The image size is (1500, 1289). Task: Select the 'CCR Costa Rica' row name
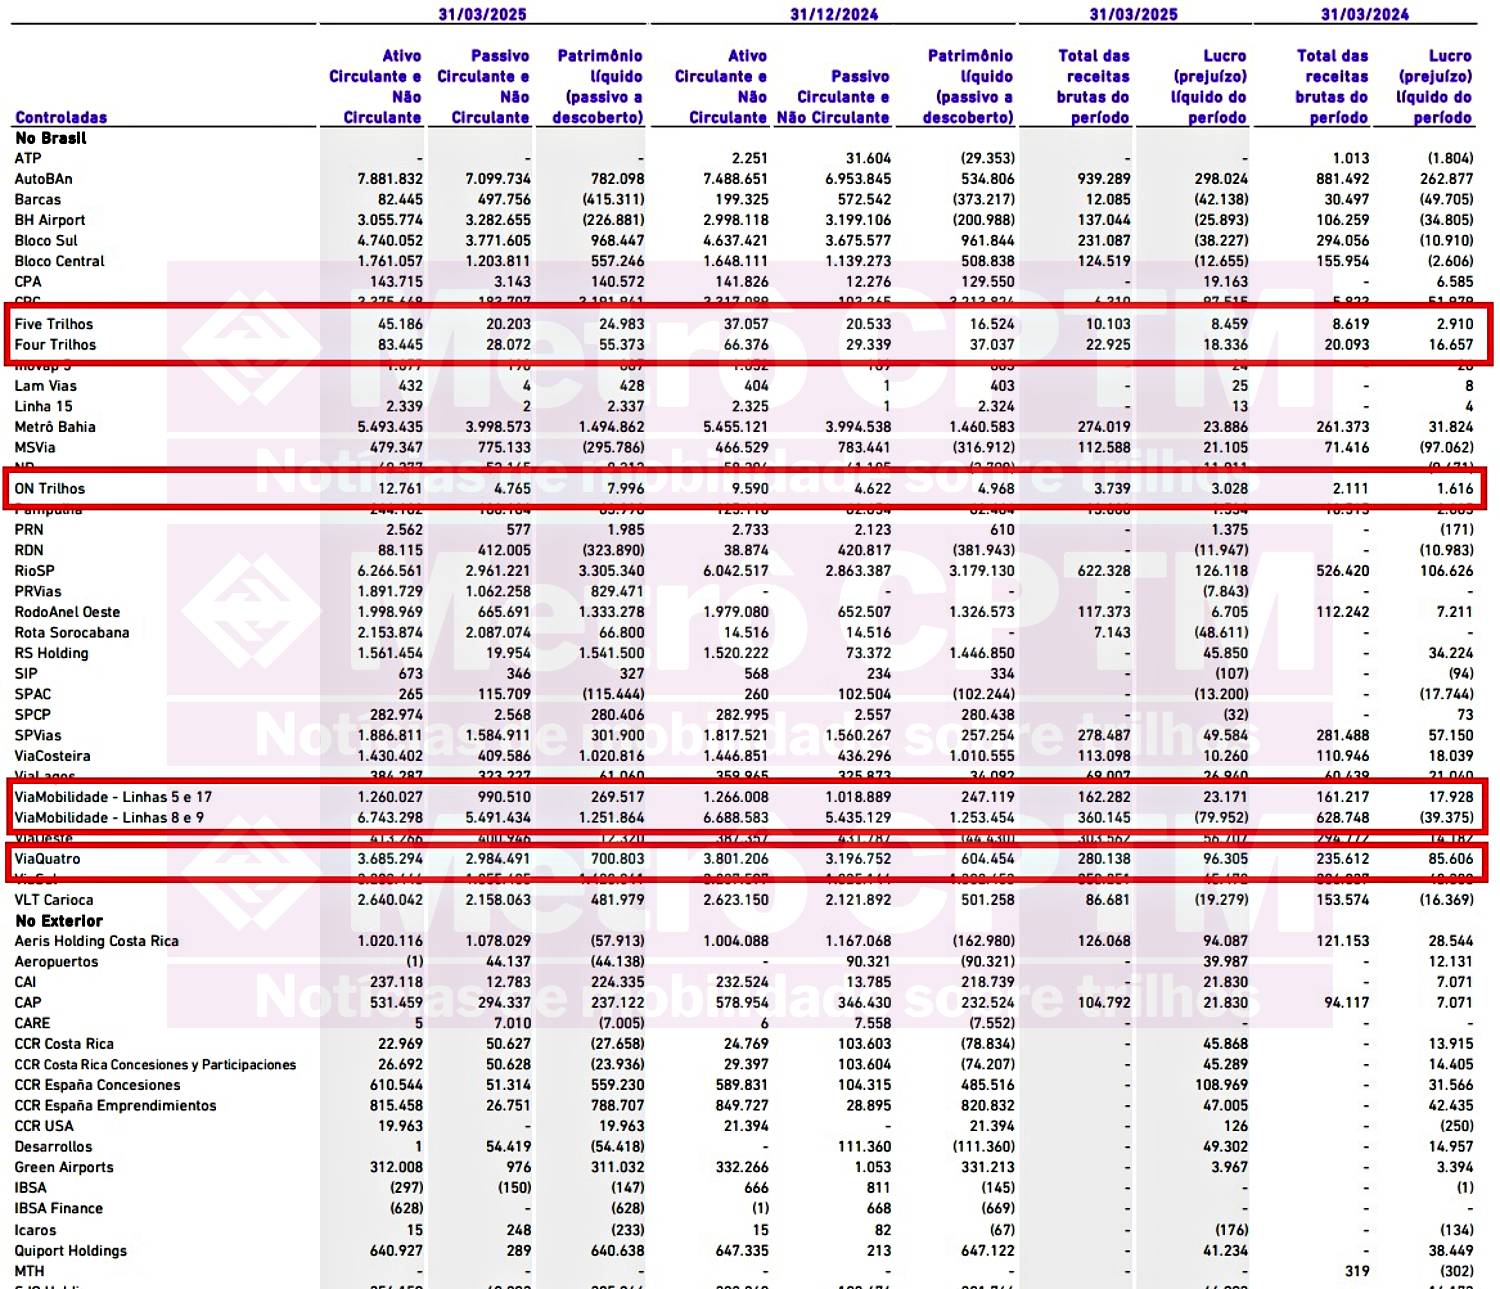click(x=64, y=1043)
